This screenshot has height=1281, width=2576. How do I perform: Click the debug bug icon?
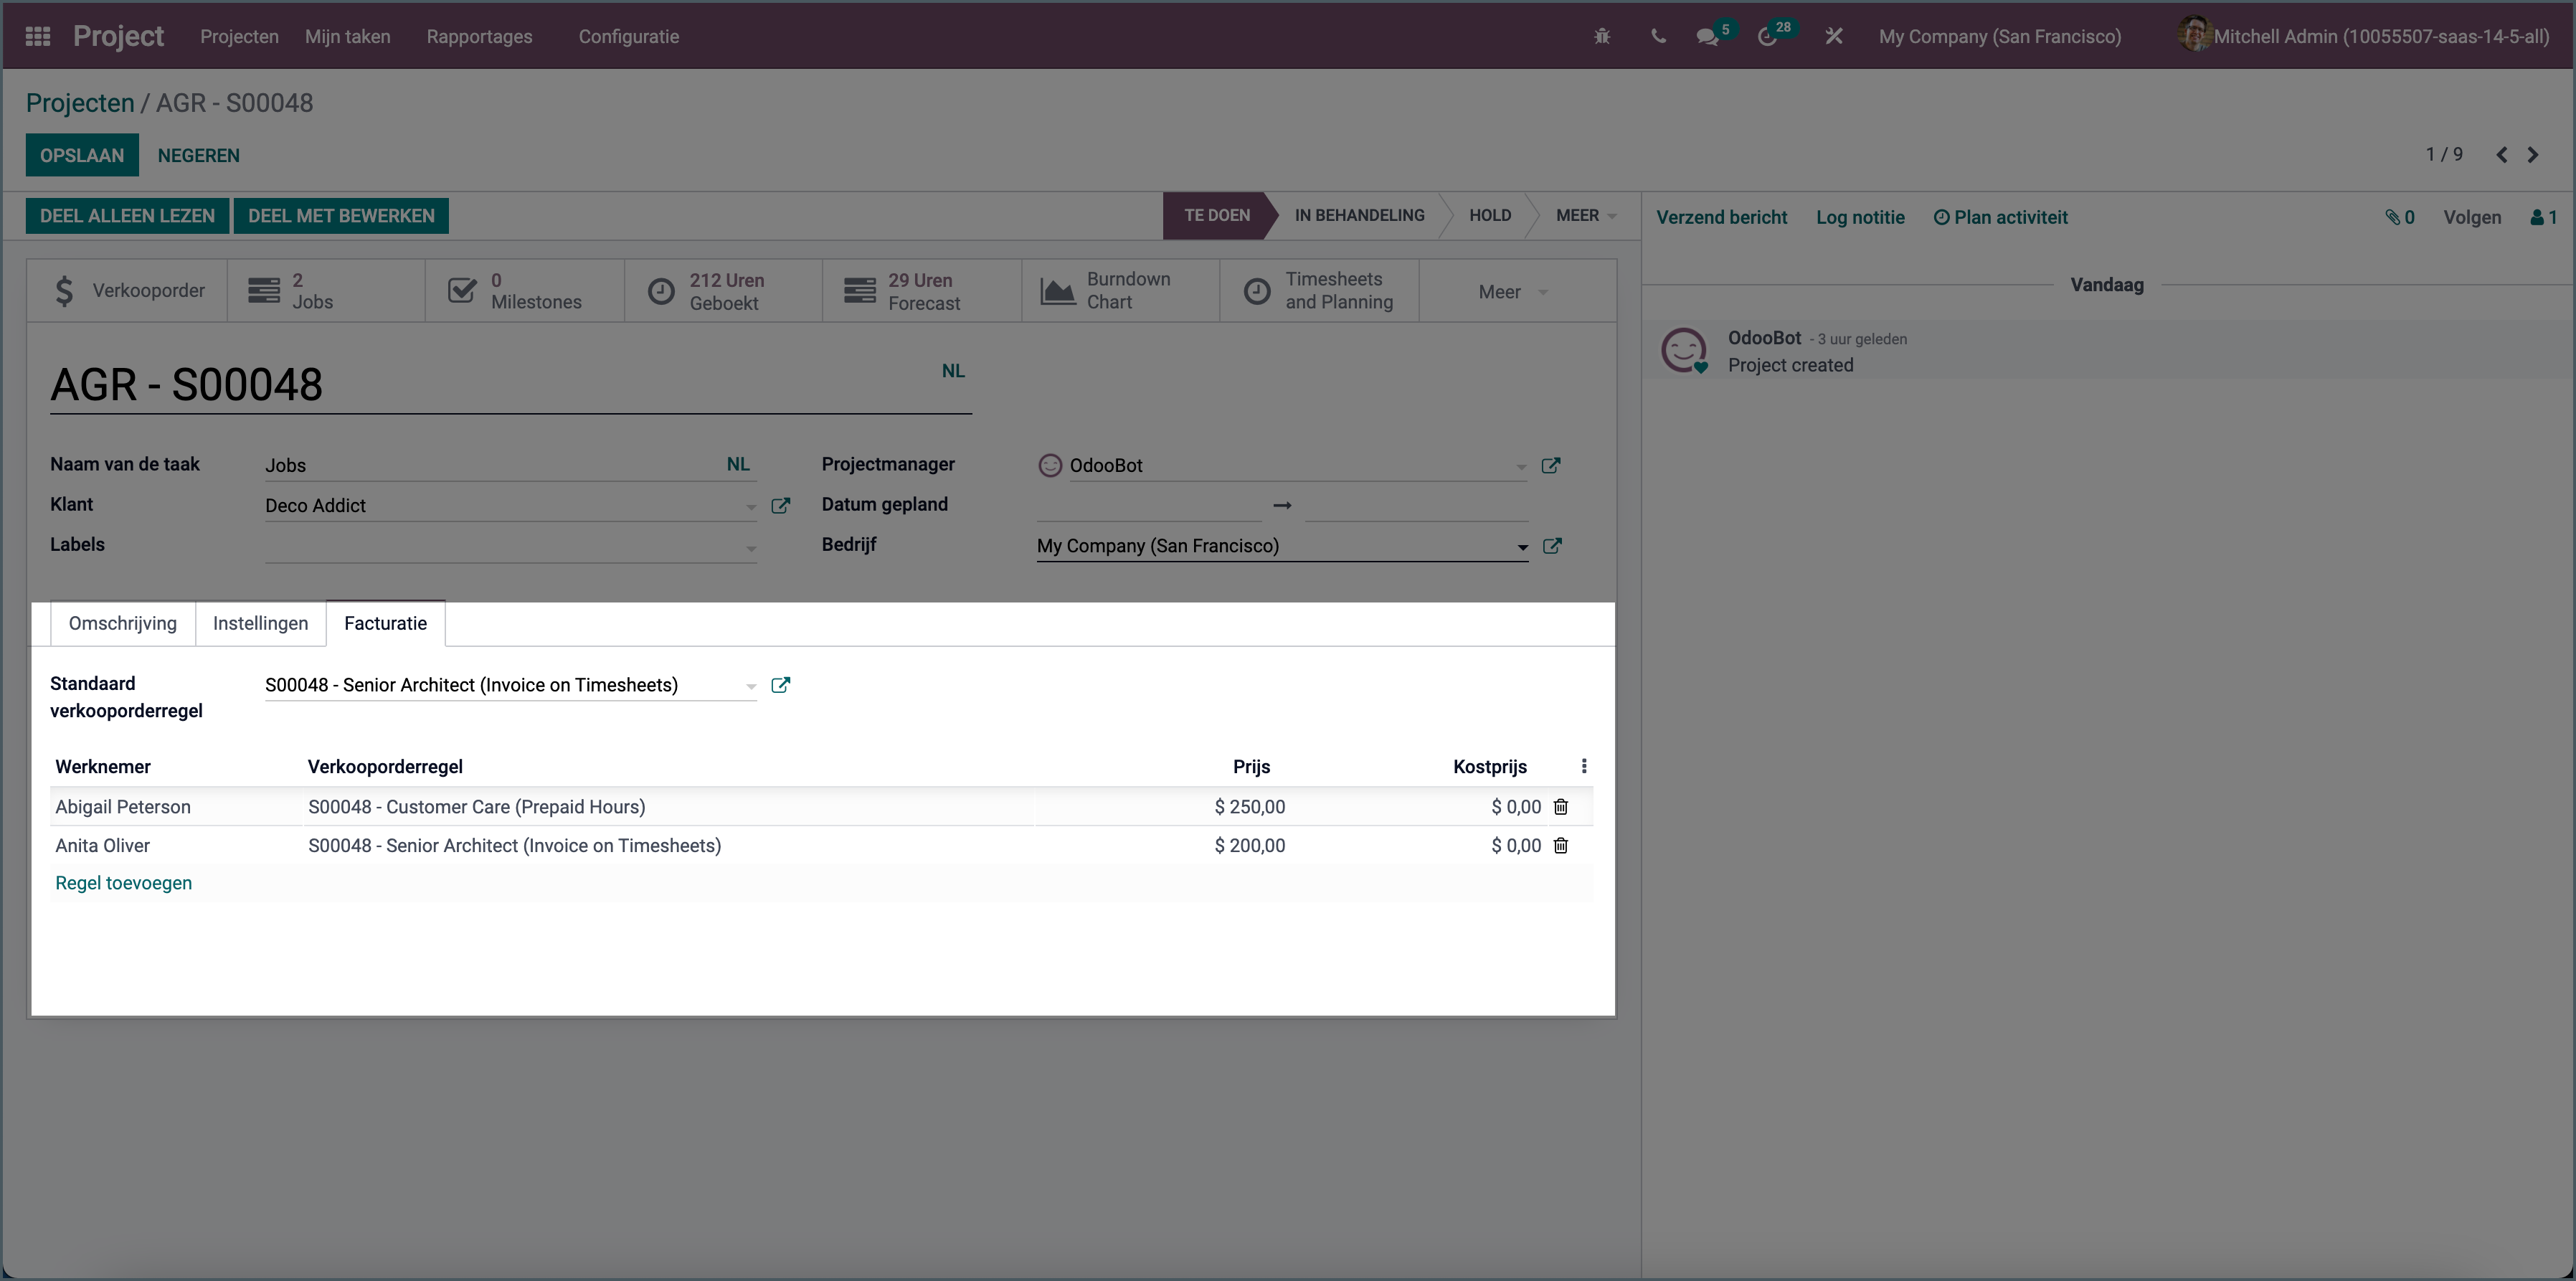click(x=1602, y=36)
